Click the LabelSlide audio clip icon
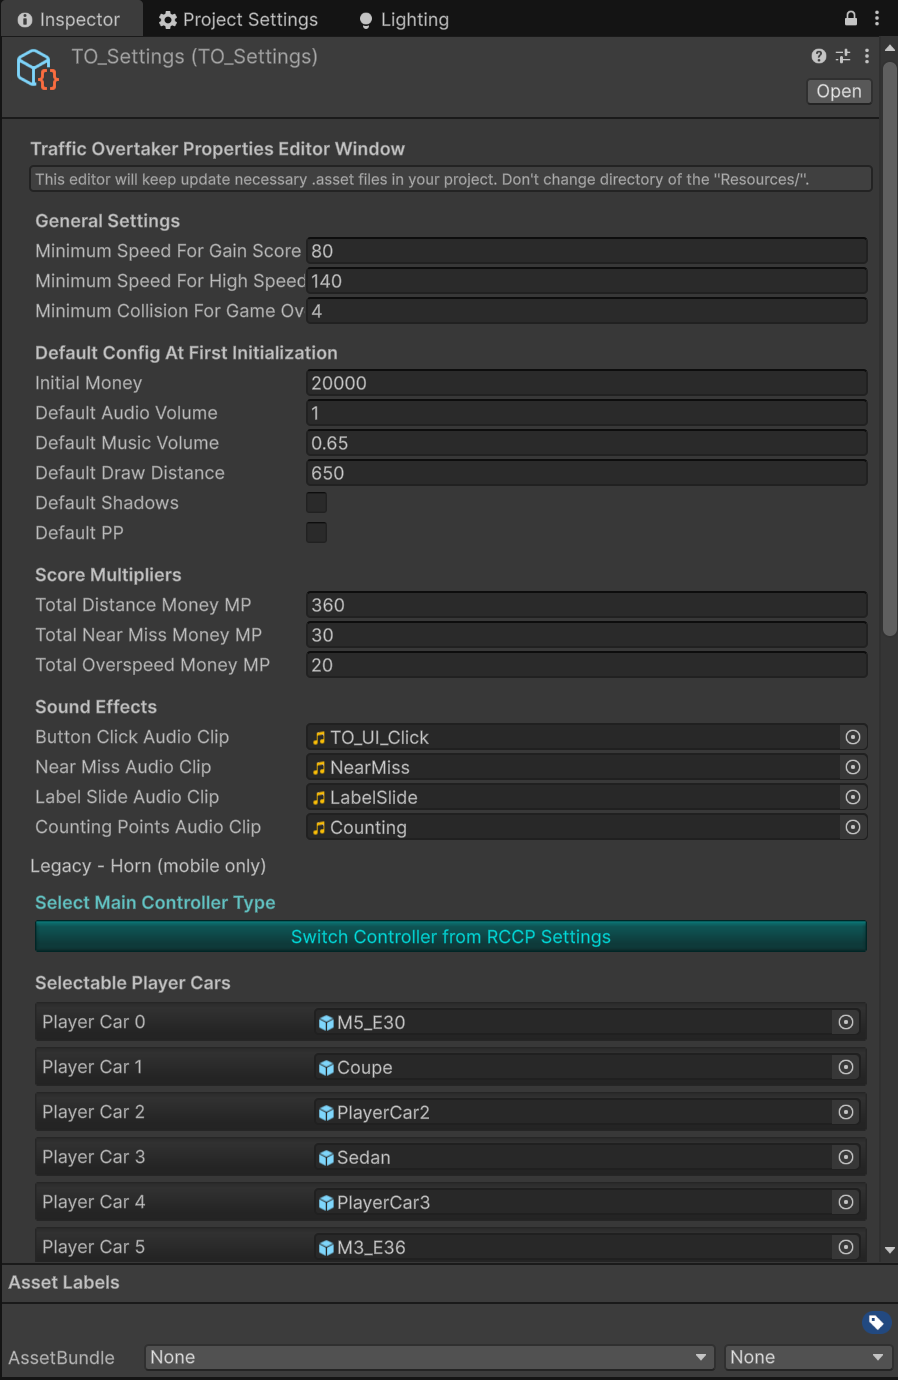Image resolution: width=898 pixels, height=1380 pixels. [319, 798]
